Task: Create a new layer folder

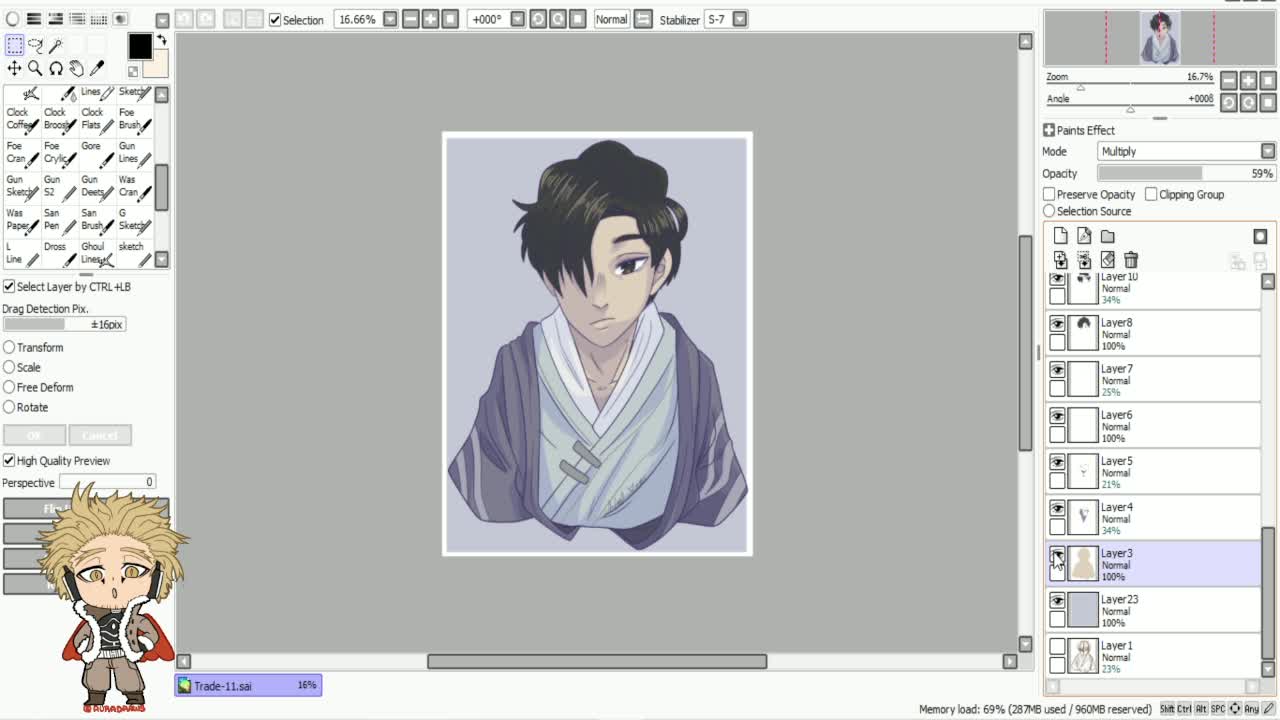Action: tap(1107, 236)
